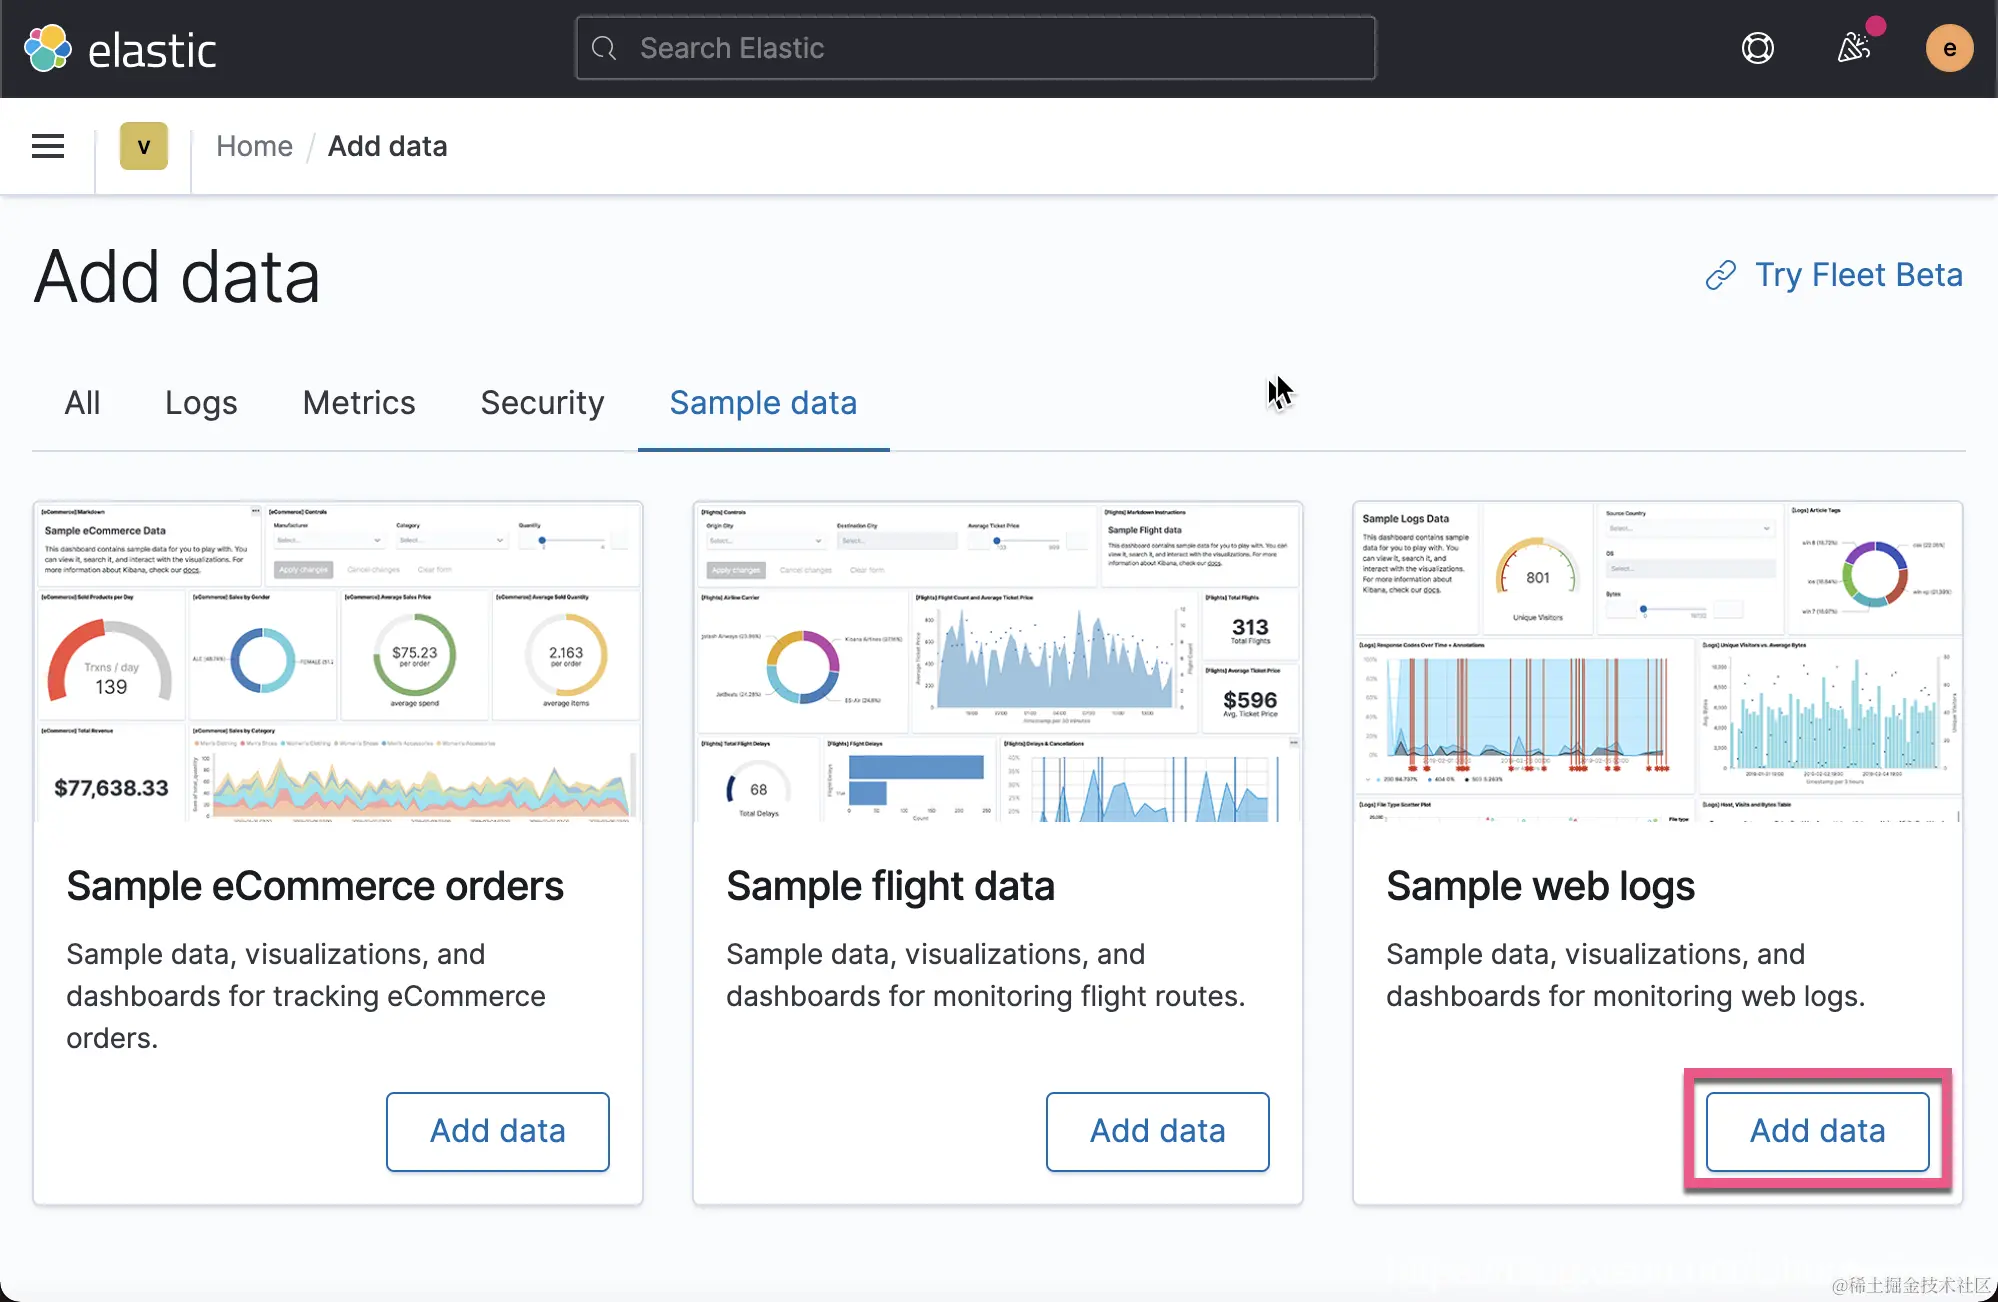Click the search magnifier icon

[604, 48]
